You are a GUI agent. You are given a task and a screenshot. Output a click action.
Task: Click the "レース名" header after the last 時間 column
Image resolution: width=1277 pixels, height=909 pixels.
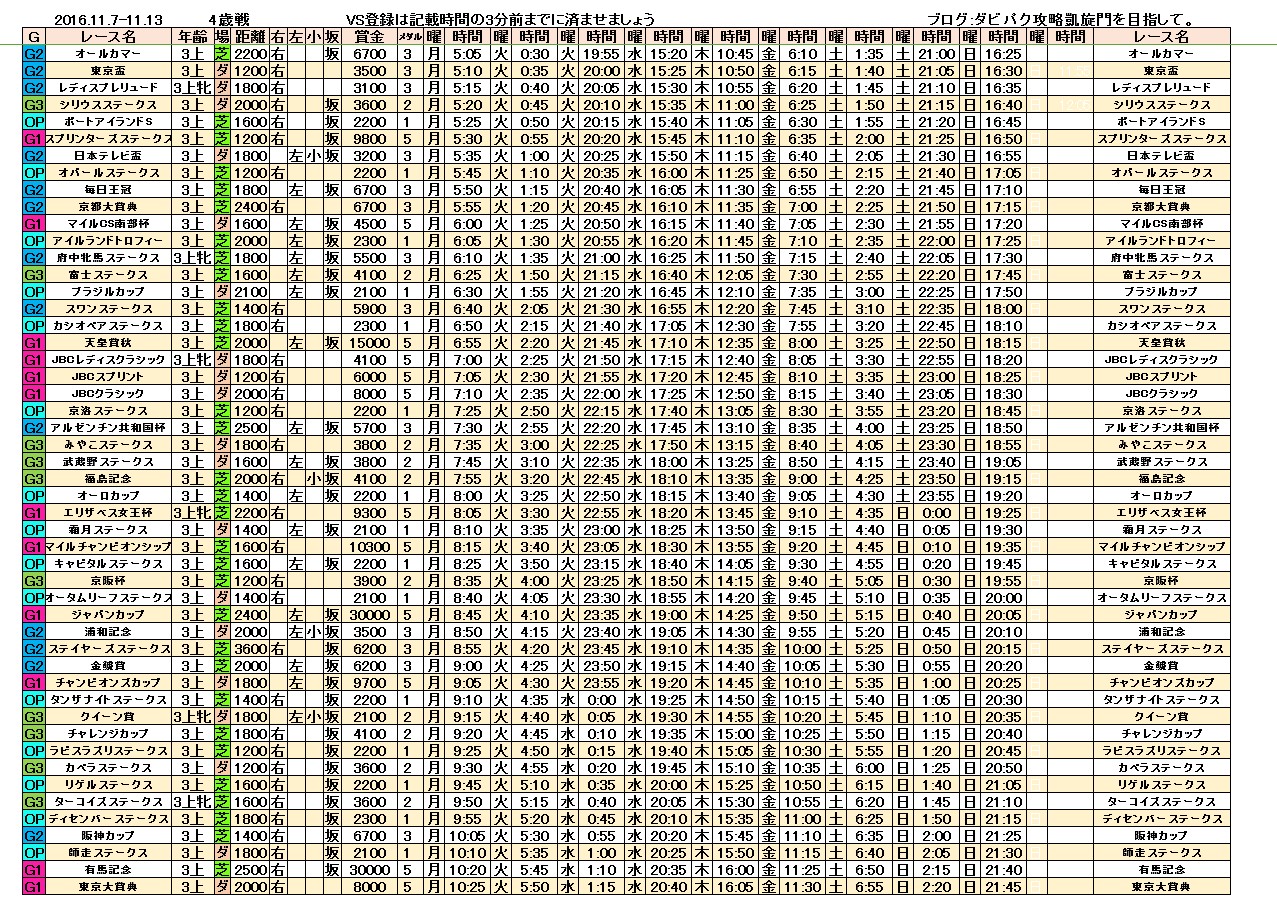[1161, 36]
